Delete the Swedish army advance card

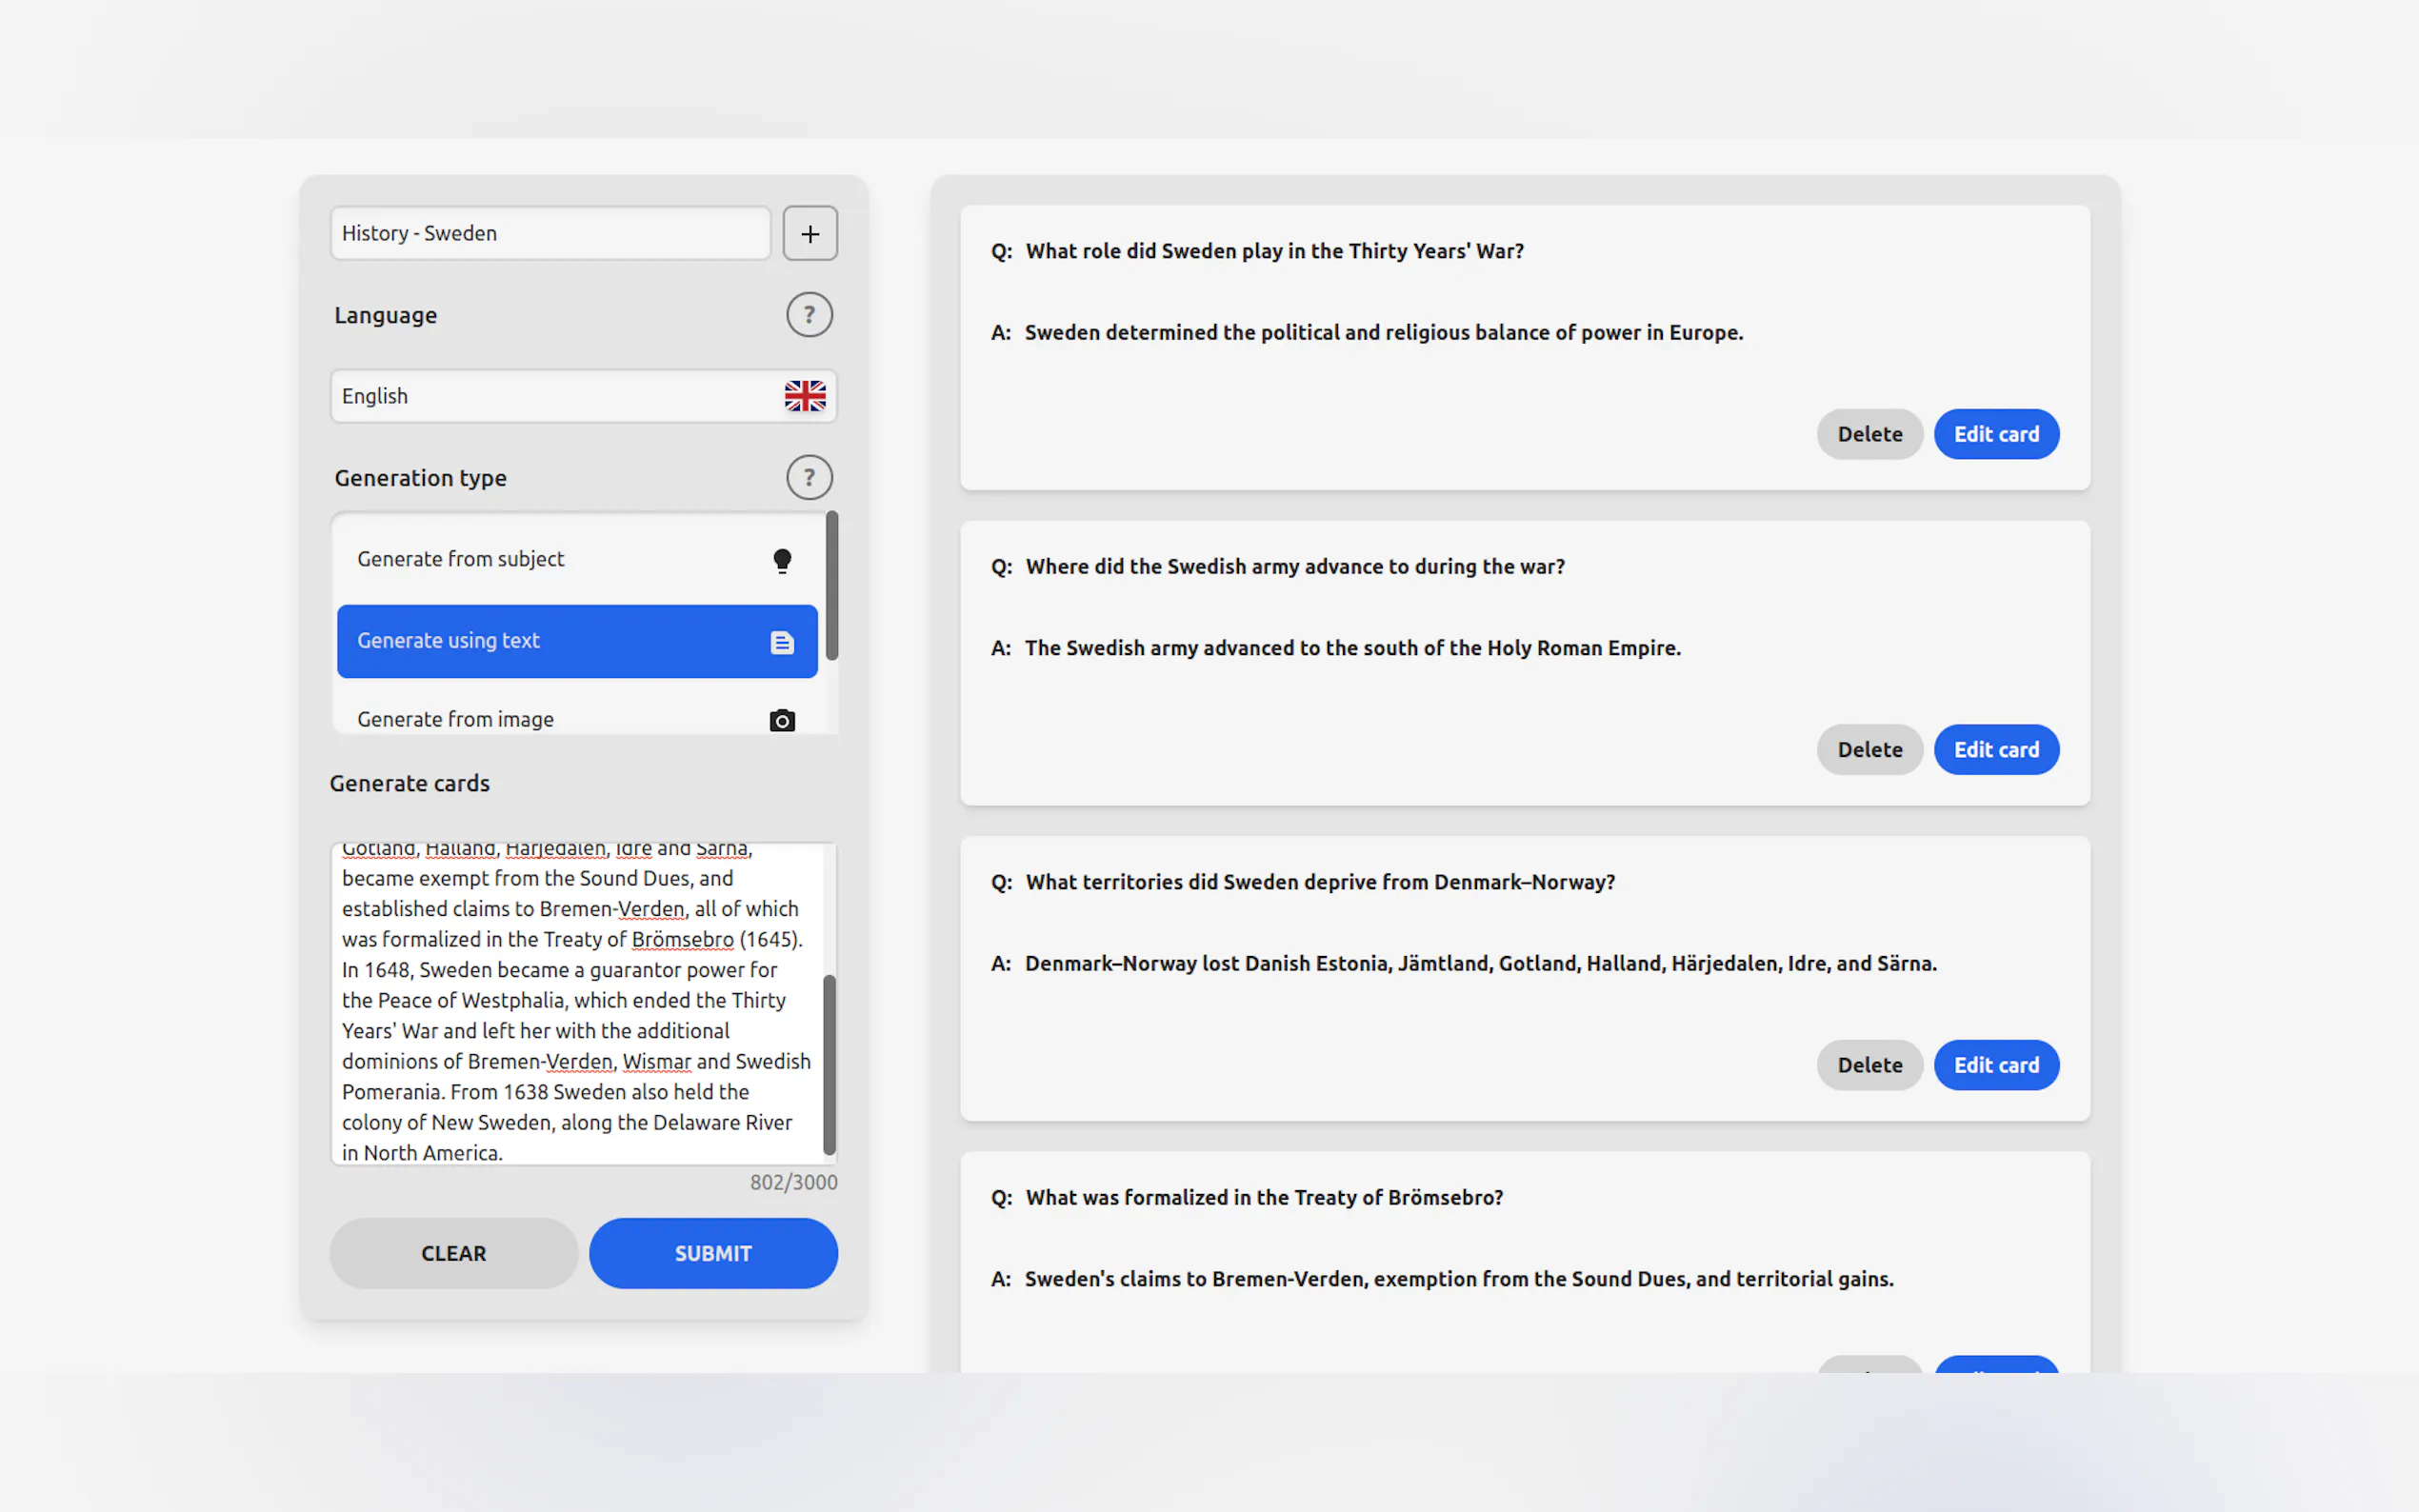1868,750
